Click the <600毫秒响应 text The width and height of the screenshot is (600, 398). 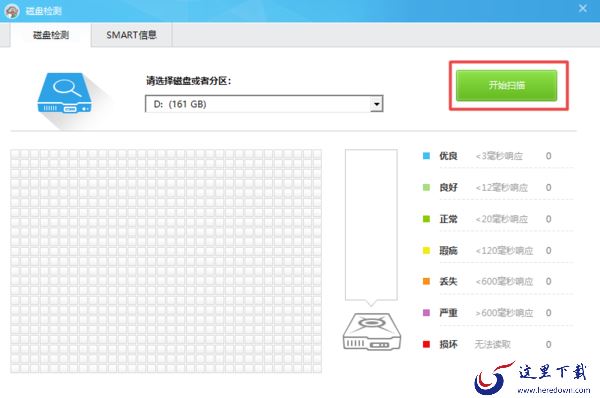[504, 281]
